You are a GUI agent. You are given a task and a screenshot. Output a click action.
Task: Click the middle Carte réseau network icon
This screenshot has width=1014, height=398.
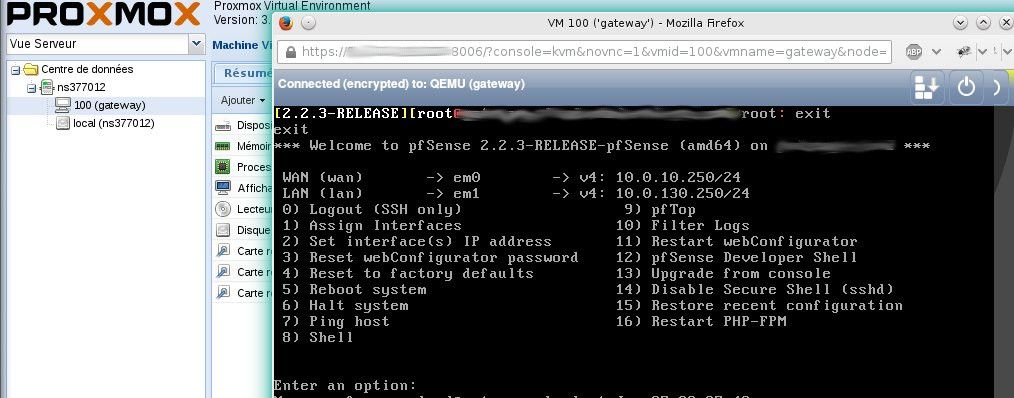[223, 271]
